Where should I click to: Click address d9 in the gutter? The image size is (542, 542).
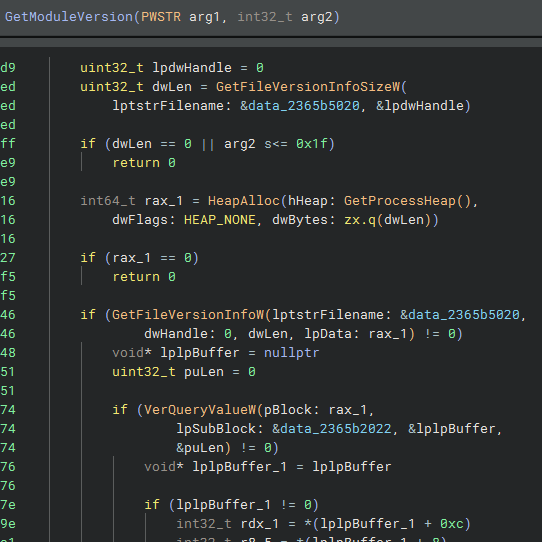pyautogui.click(x=8, y=68)
